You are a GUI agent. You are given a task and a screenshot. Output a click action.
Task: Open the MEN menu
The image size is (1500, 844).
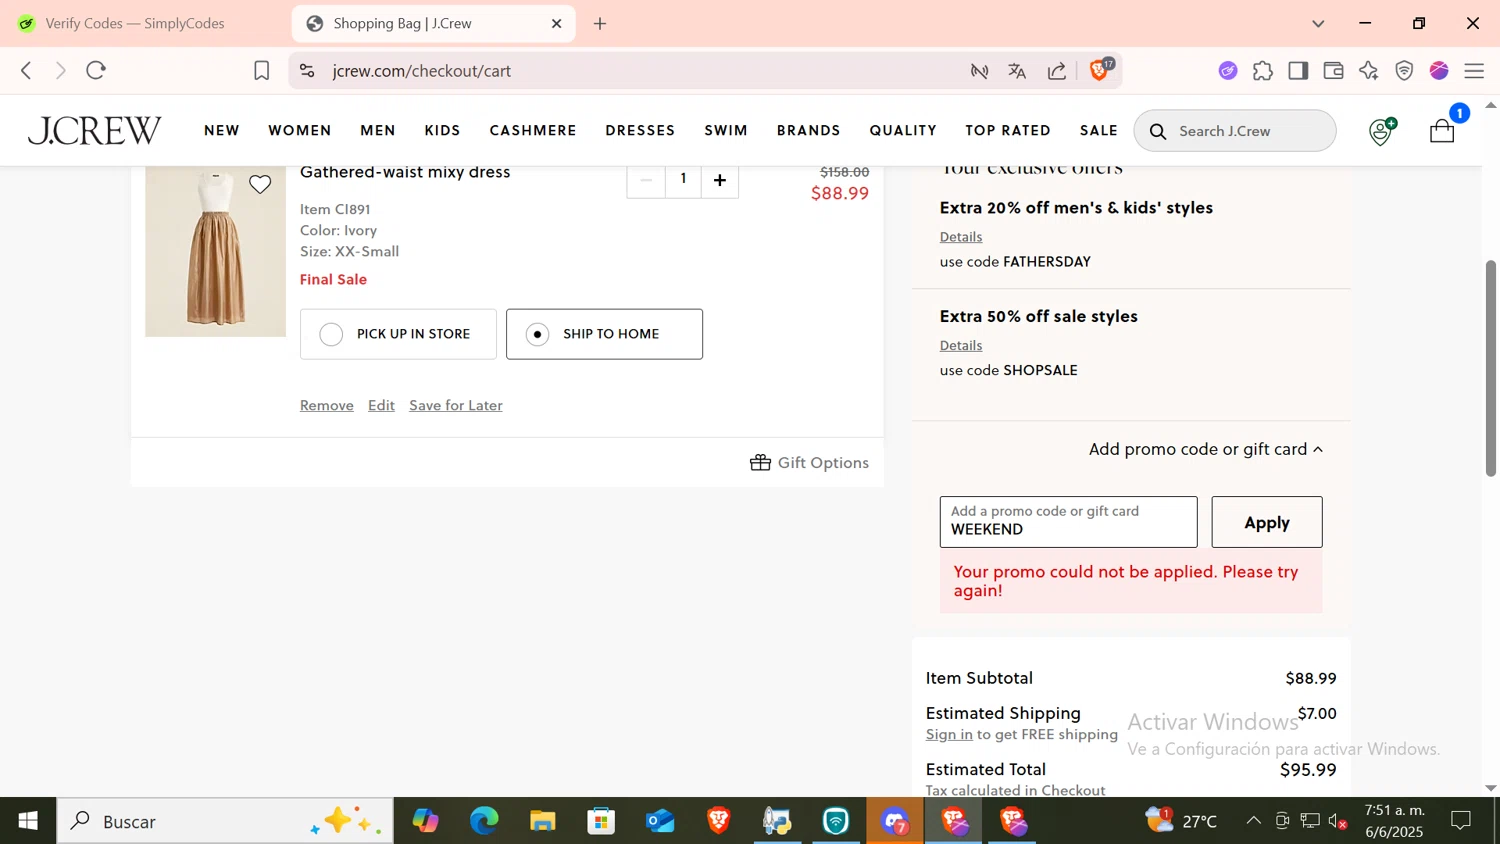(x=378, y=131)
